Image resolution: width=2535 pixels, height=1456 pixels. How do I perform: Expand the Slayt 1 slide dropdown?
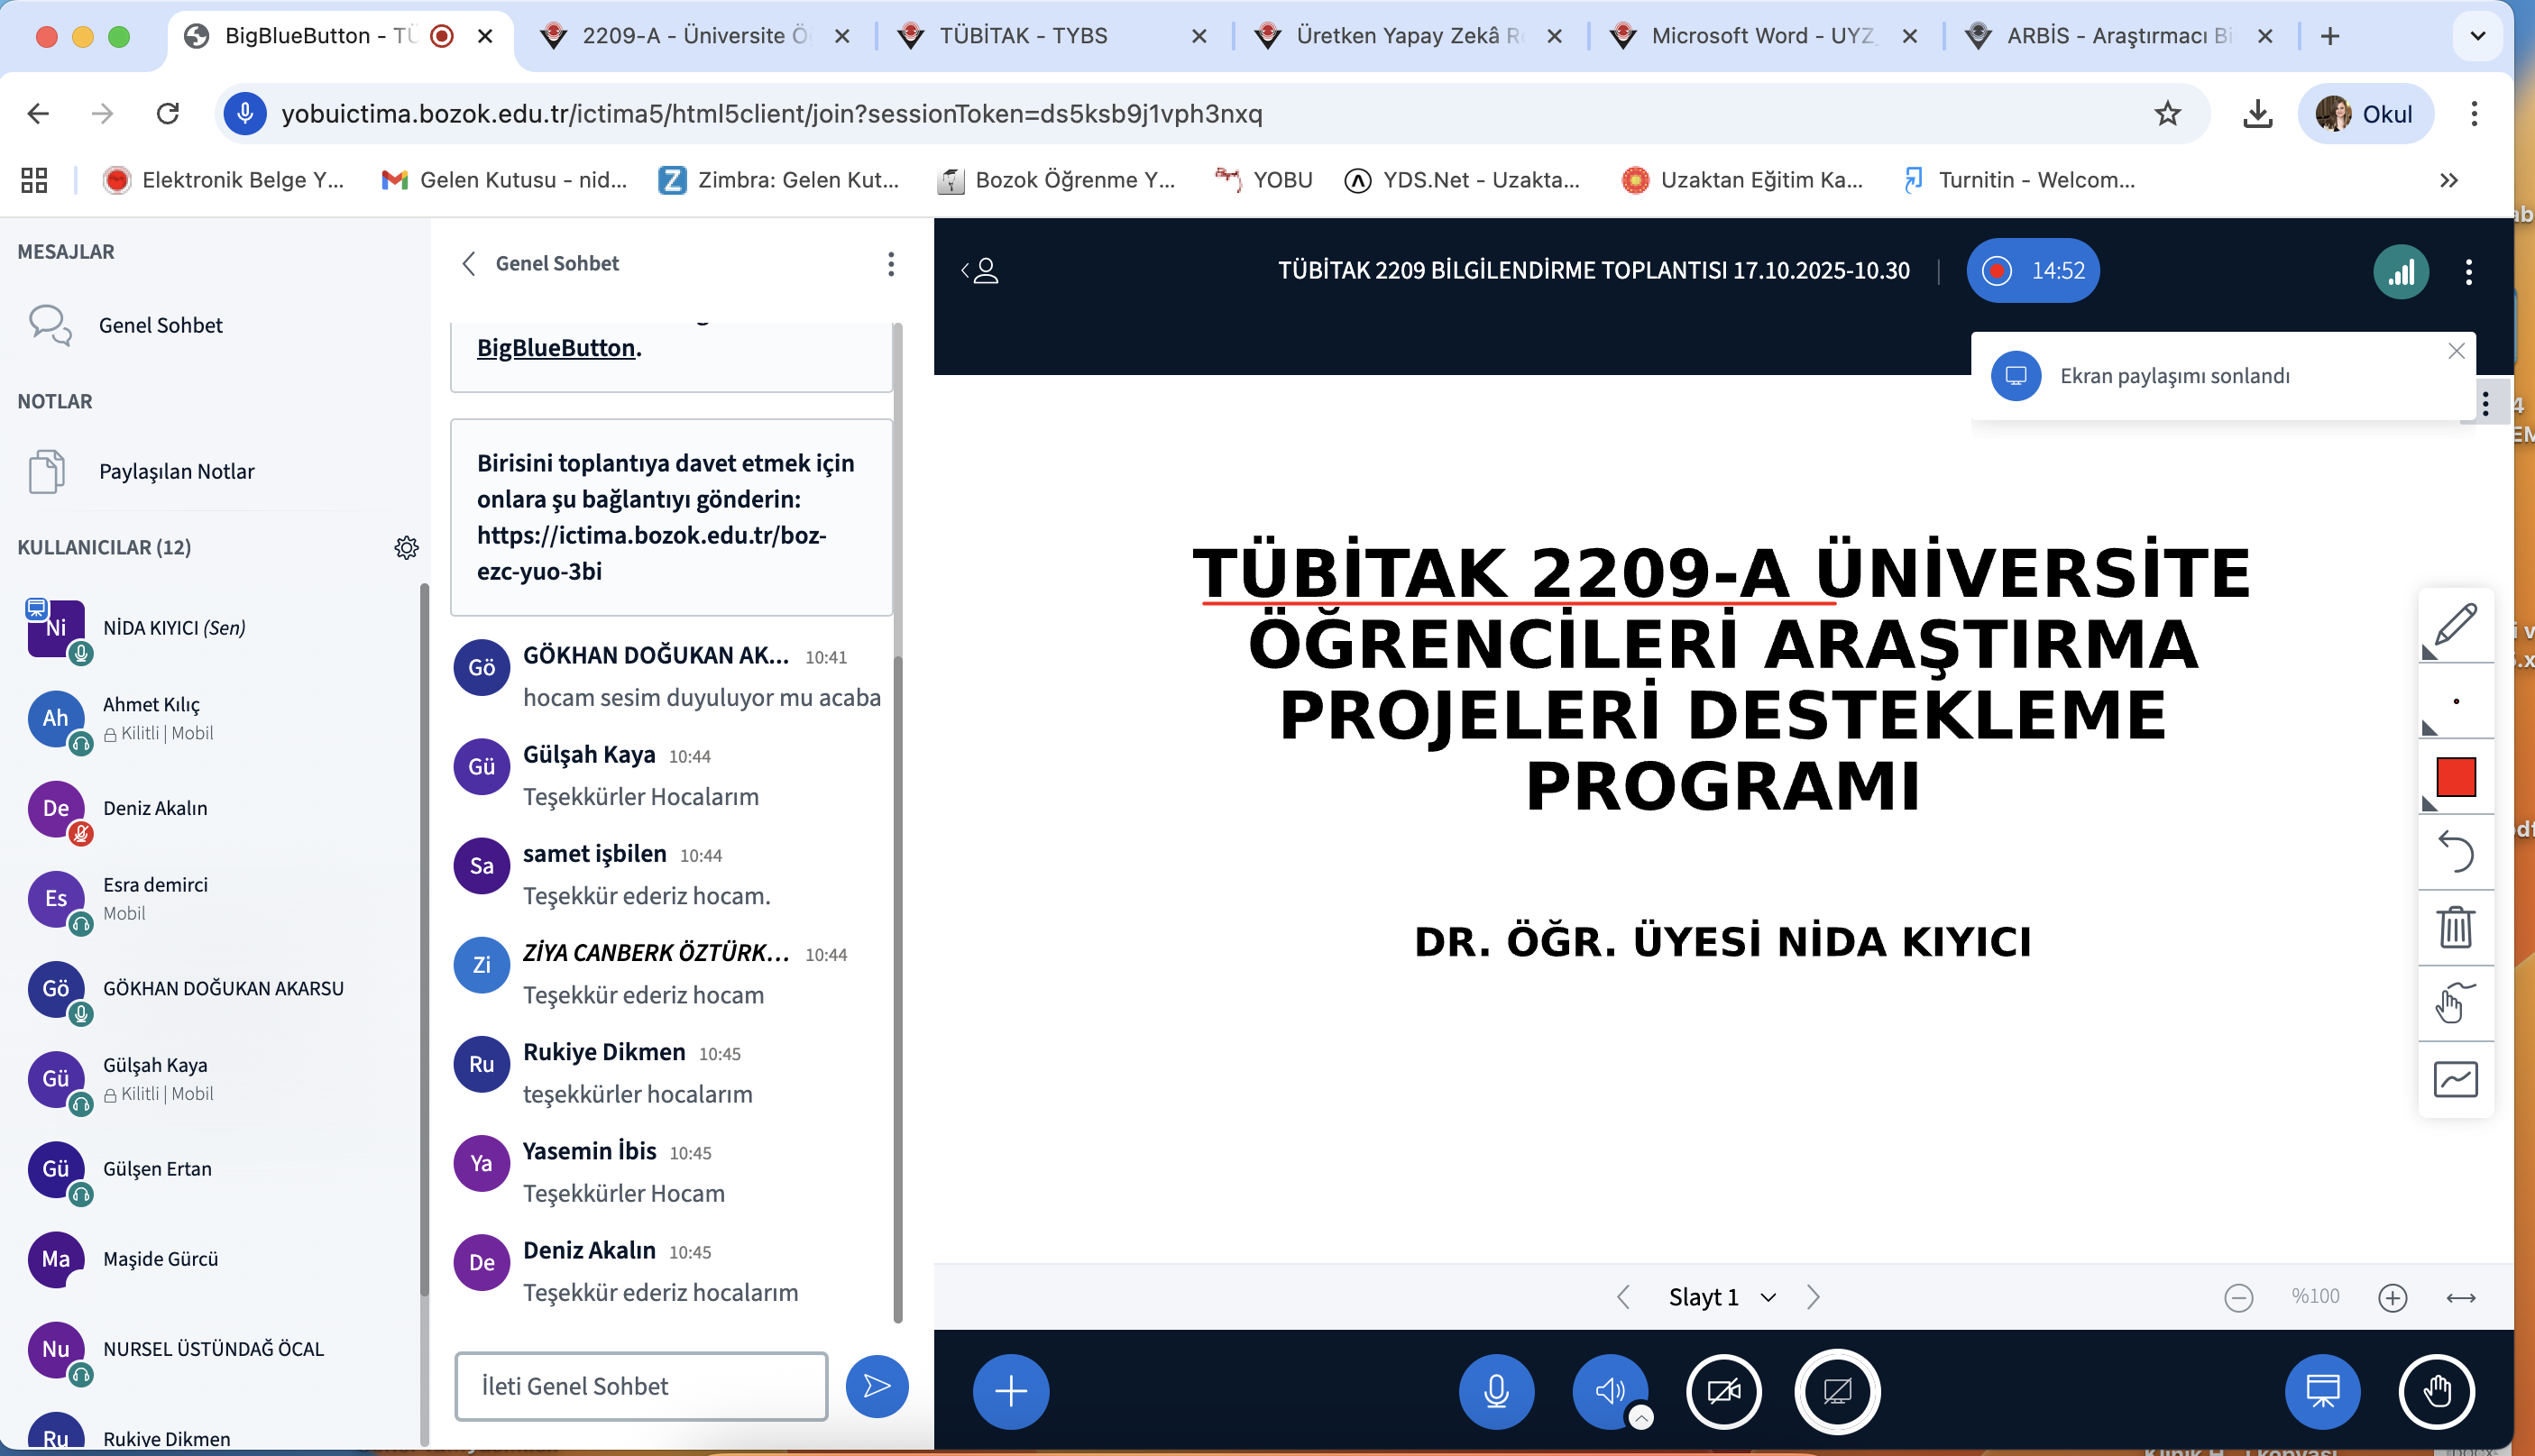pos(1721,1297)
